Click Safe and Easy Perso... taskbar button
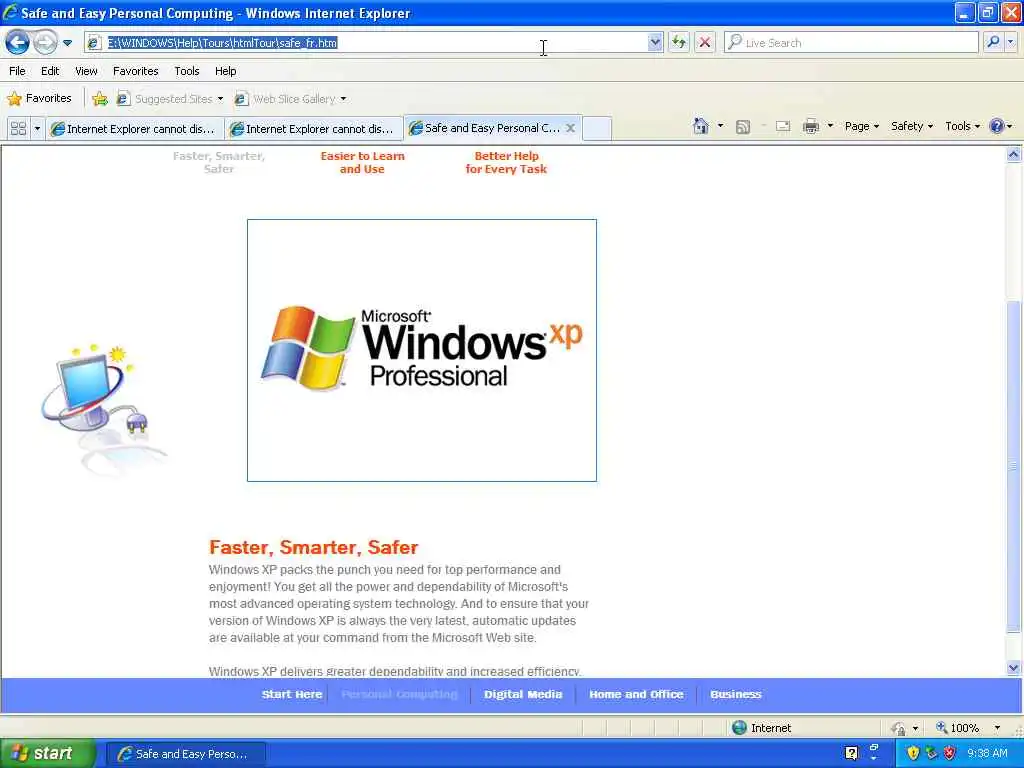Image resolution: width=1024 pixels, height=768 pixels. [x=186, y=754]
